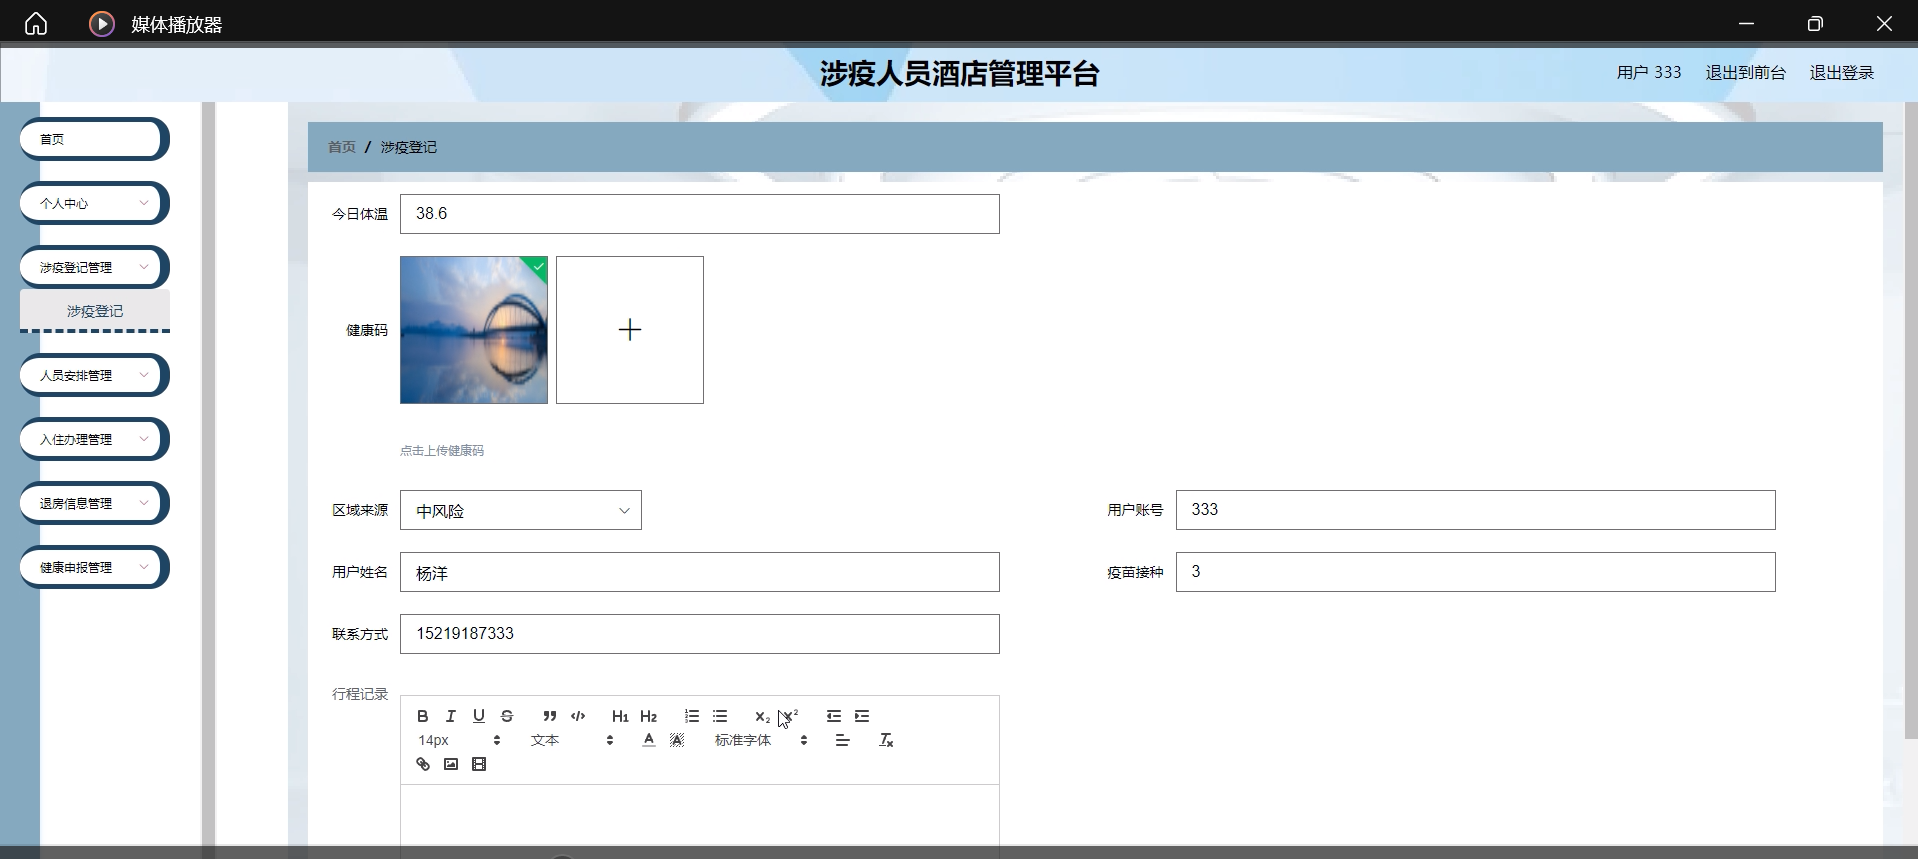The height and width of the screenshot is (859, 1918).
Task: Focus the 联系方式 phone number field
Action: (x=700, y=634)
